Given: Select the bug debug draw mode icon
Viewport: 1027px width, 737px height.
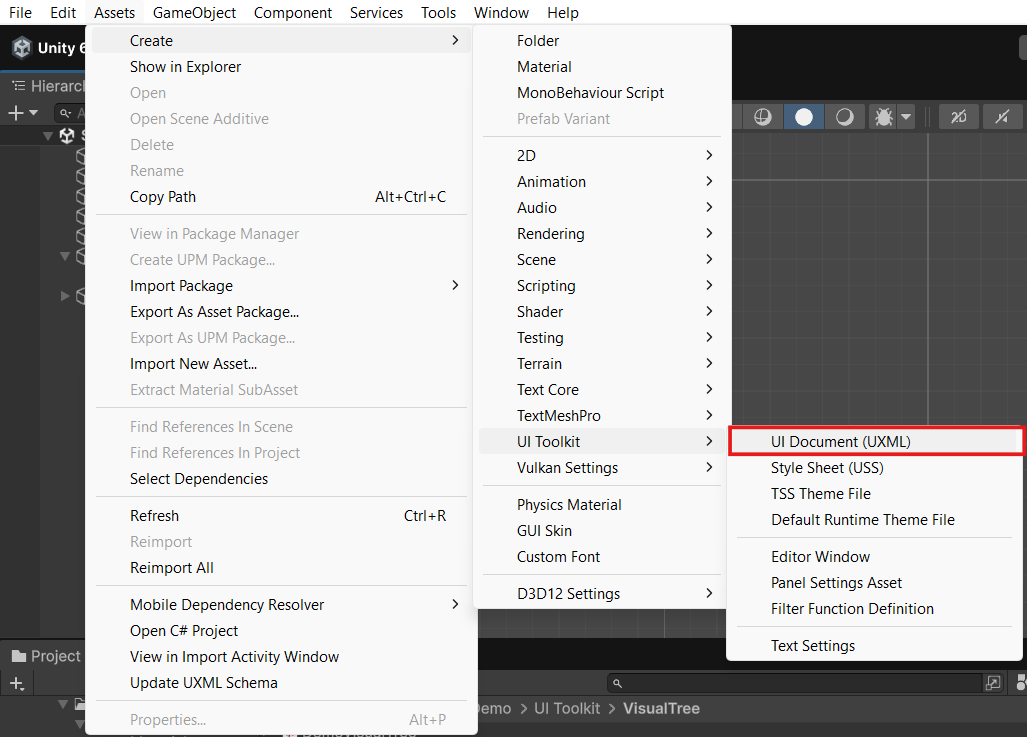Looking at the screenshot, I should pyautogui.click(x=884, y=116).
